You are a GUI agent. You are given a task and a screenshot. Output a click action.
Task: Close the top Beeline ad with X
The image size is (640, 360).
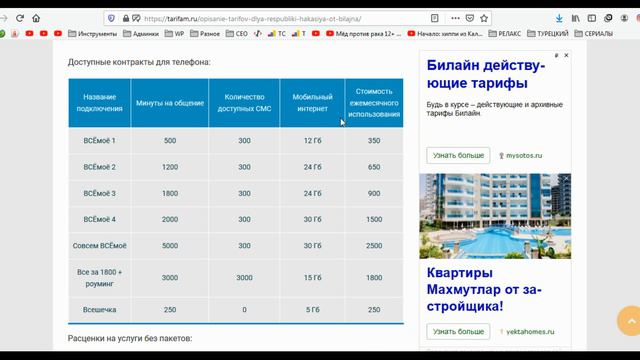566,55
